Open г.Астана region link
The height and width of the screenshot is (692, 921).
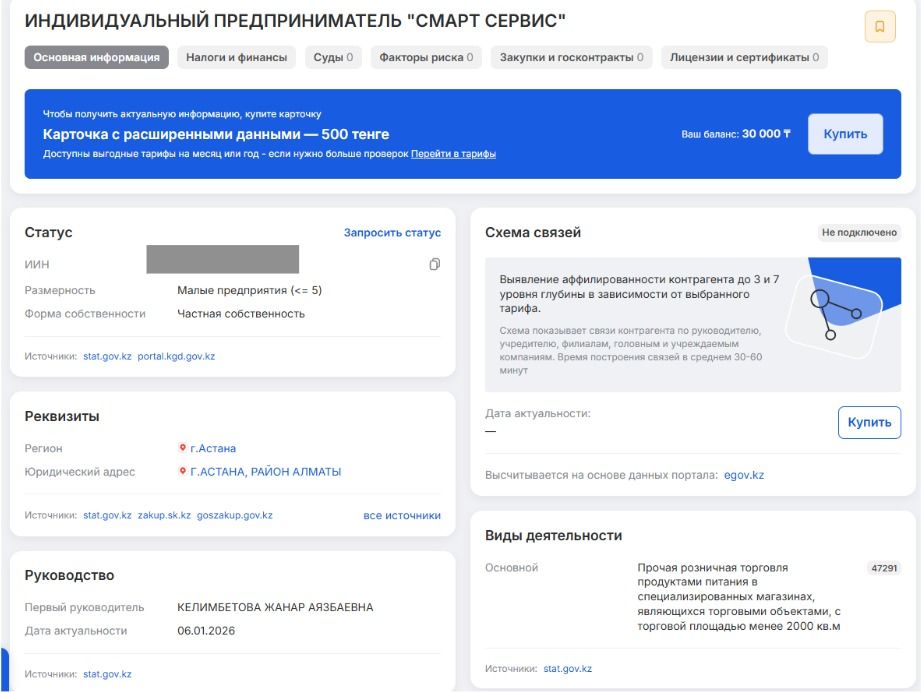click(x=213, y=448)
